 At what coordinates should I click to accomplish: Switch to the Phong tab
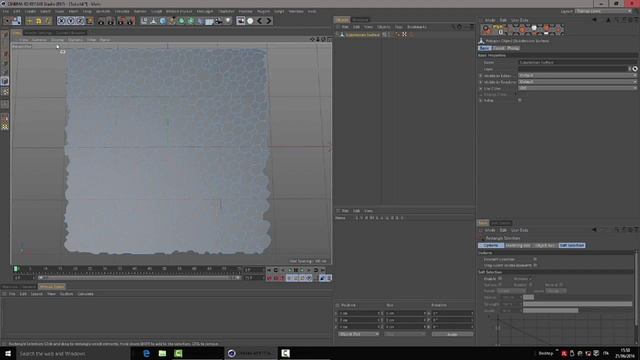pos(513,48)
